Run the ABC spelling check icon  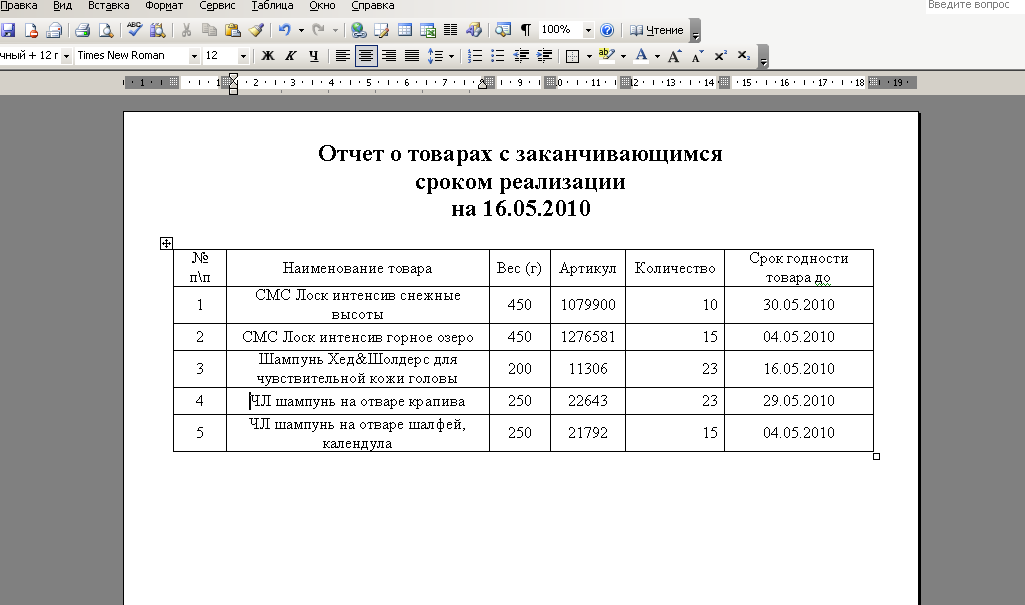point(135,30)
